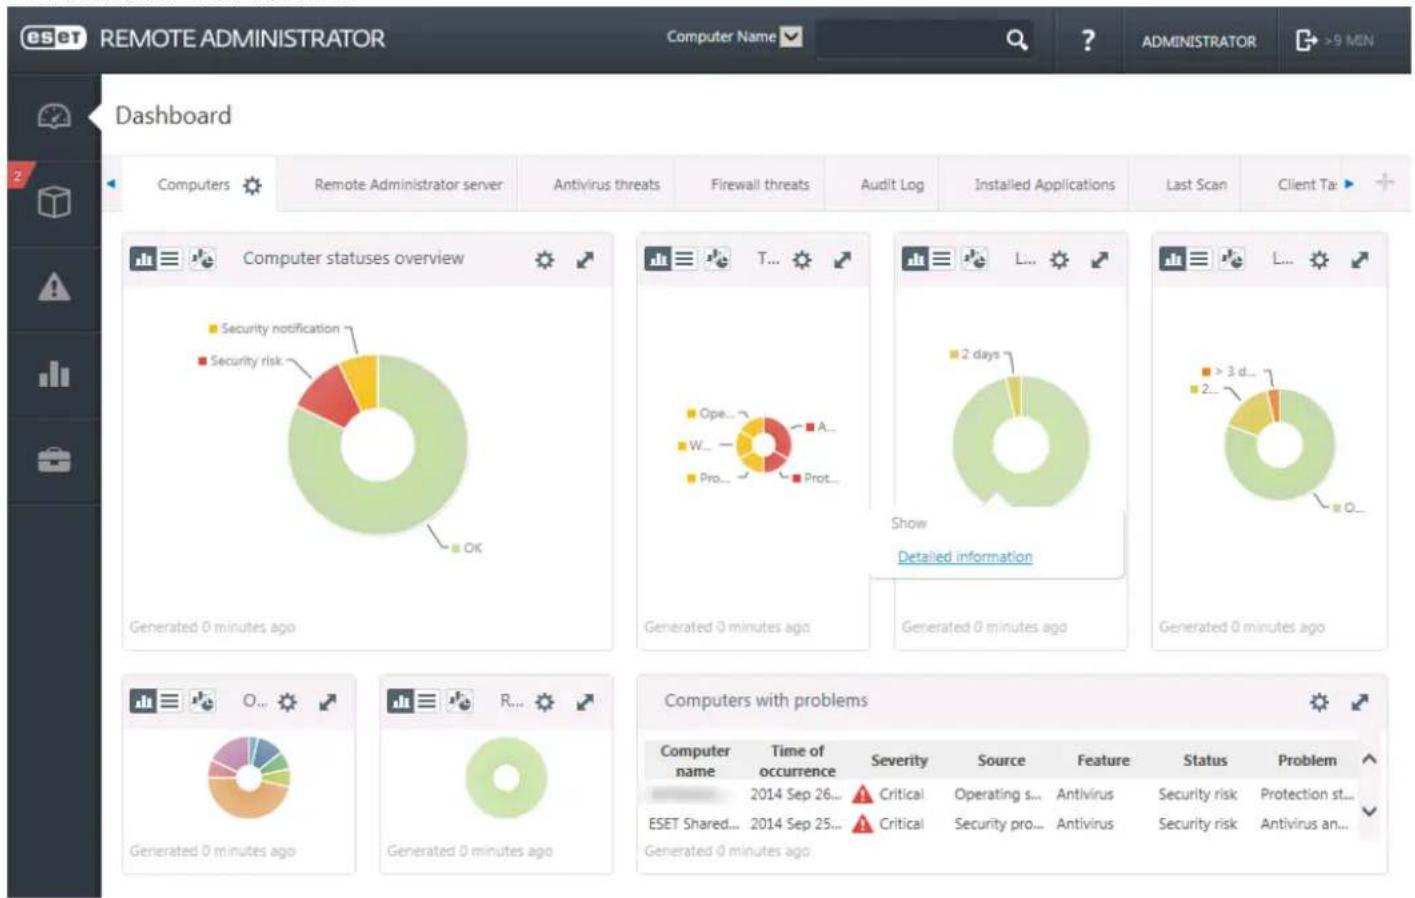
Task: Select list view in > 3 d... panel
Action: (1199, 259)
